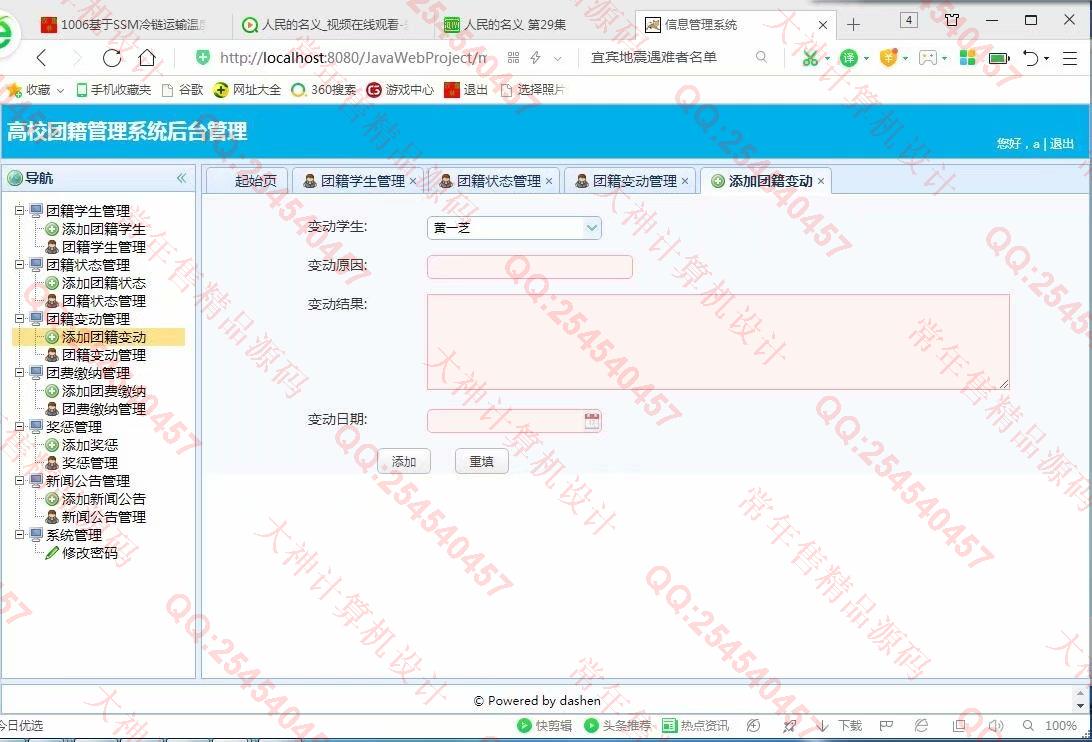Open 团费缴纳管理 leaf item in tree
Image resolution: width=1092 pixels, height=742 pixels.
(x=103, y=409)
